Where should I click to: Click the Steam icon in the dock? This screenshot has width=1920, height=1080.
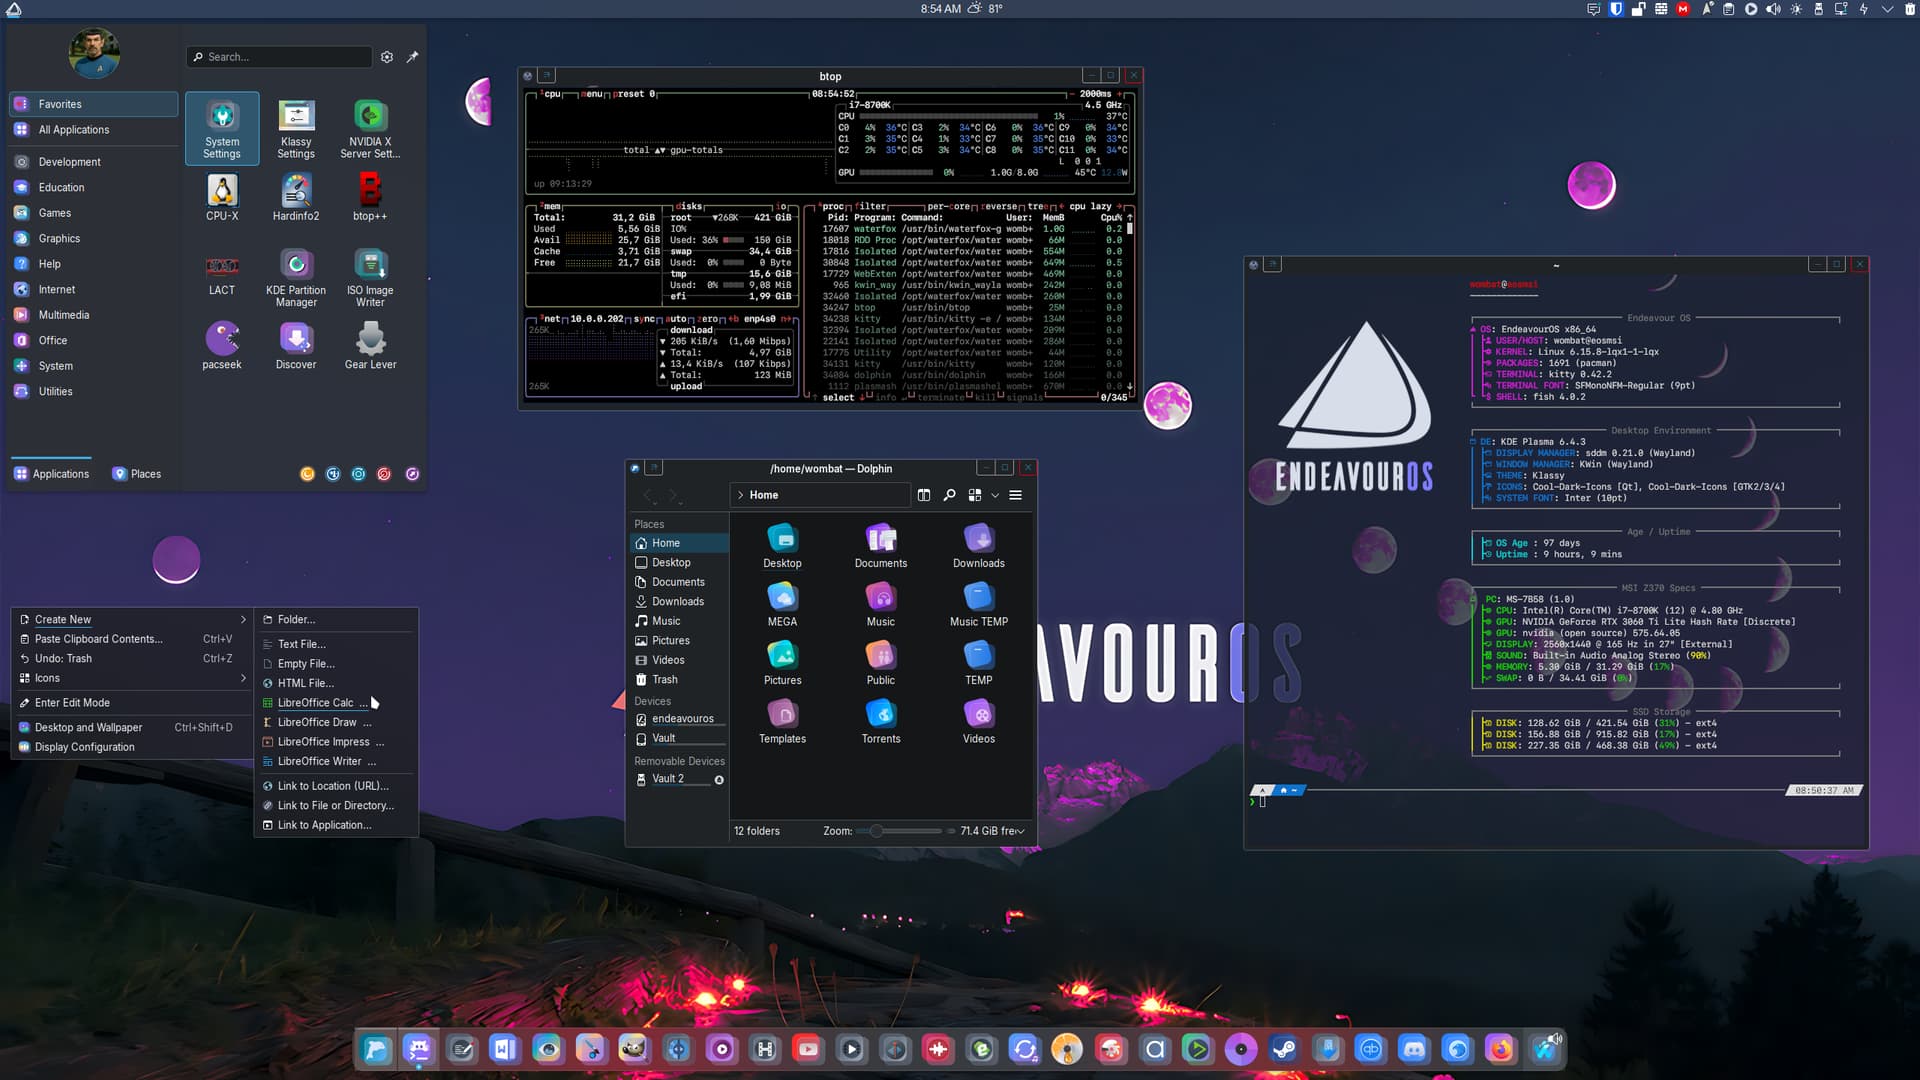(x=1283, y=1049)
